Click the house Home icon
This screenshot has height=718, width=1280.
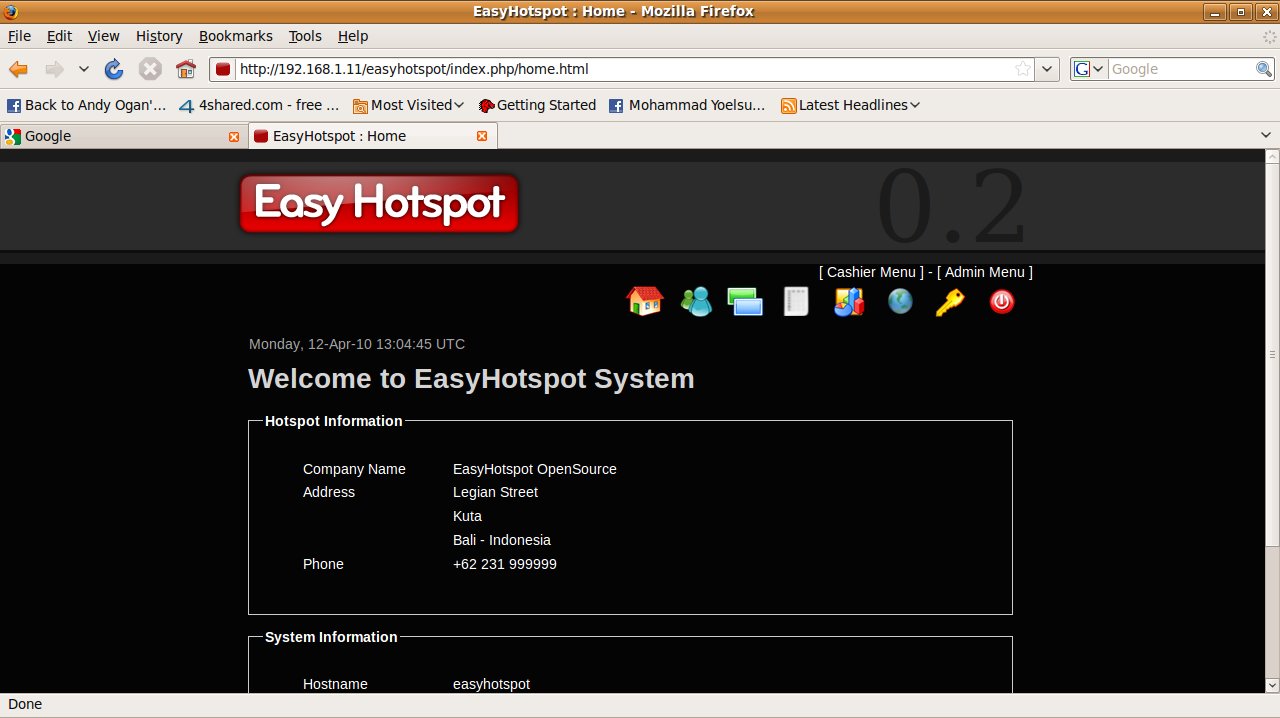point(645,301)
